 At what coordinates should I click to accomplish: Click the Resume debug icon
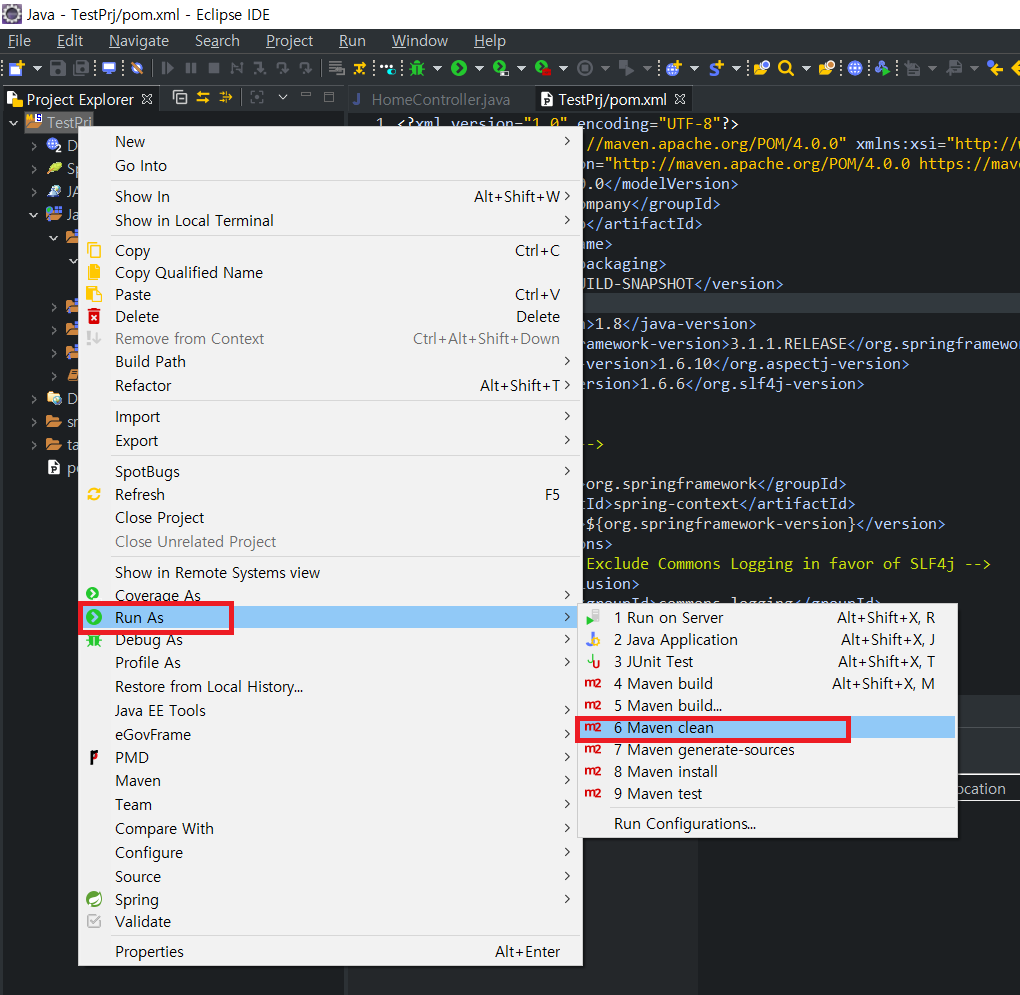[x=167, y=68]
